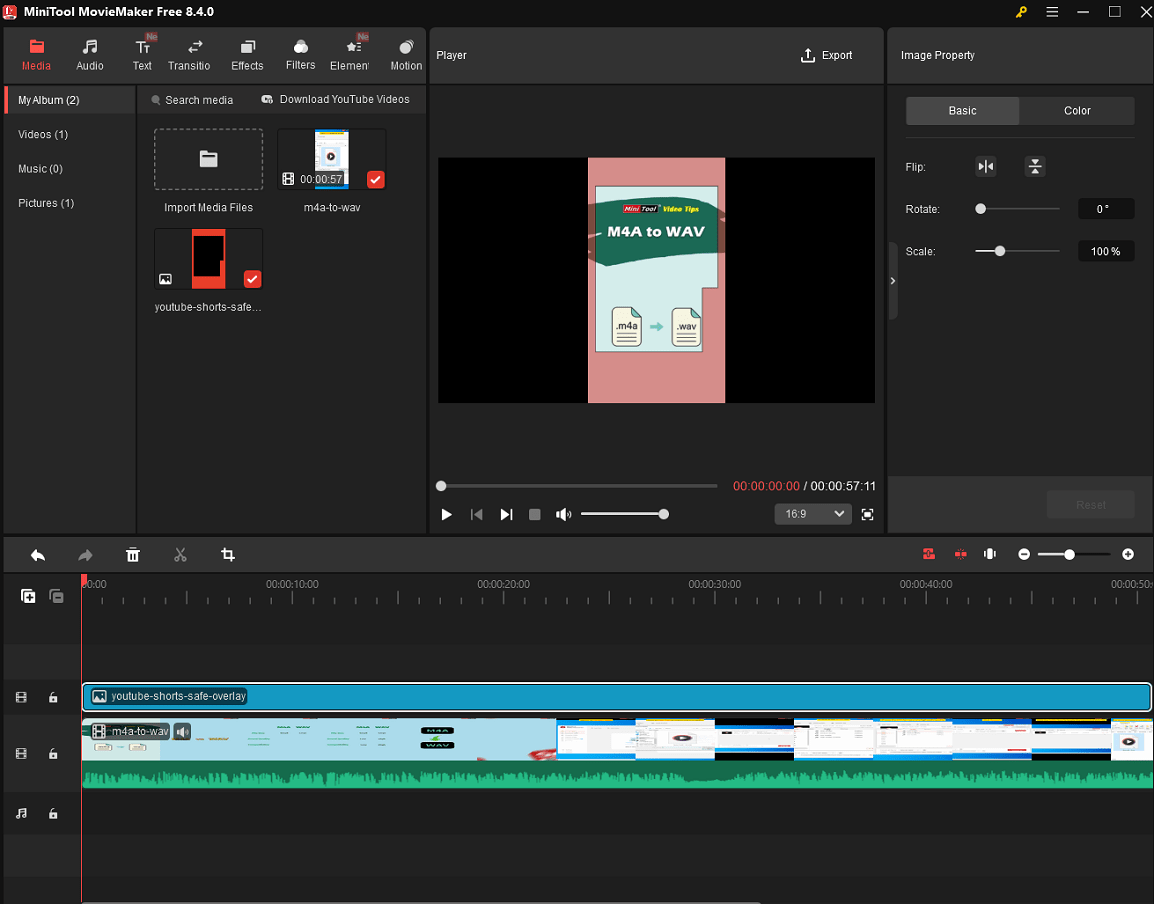Click the Undo icon above the timeline

[x=38, y=554]
